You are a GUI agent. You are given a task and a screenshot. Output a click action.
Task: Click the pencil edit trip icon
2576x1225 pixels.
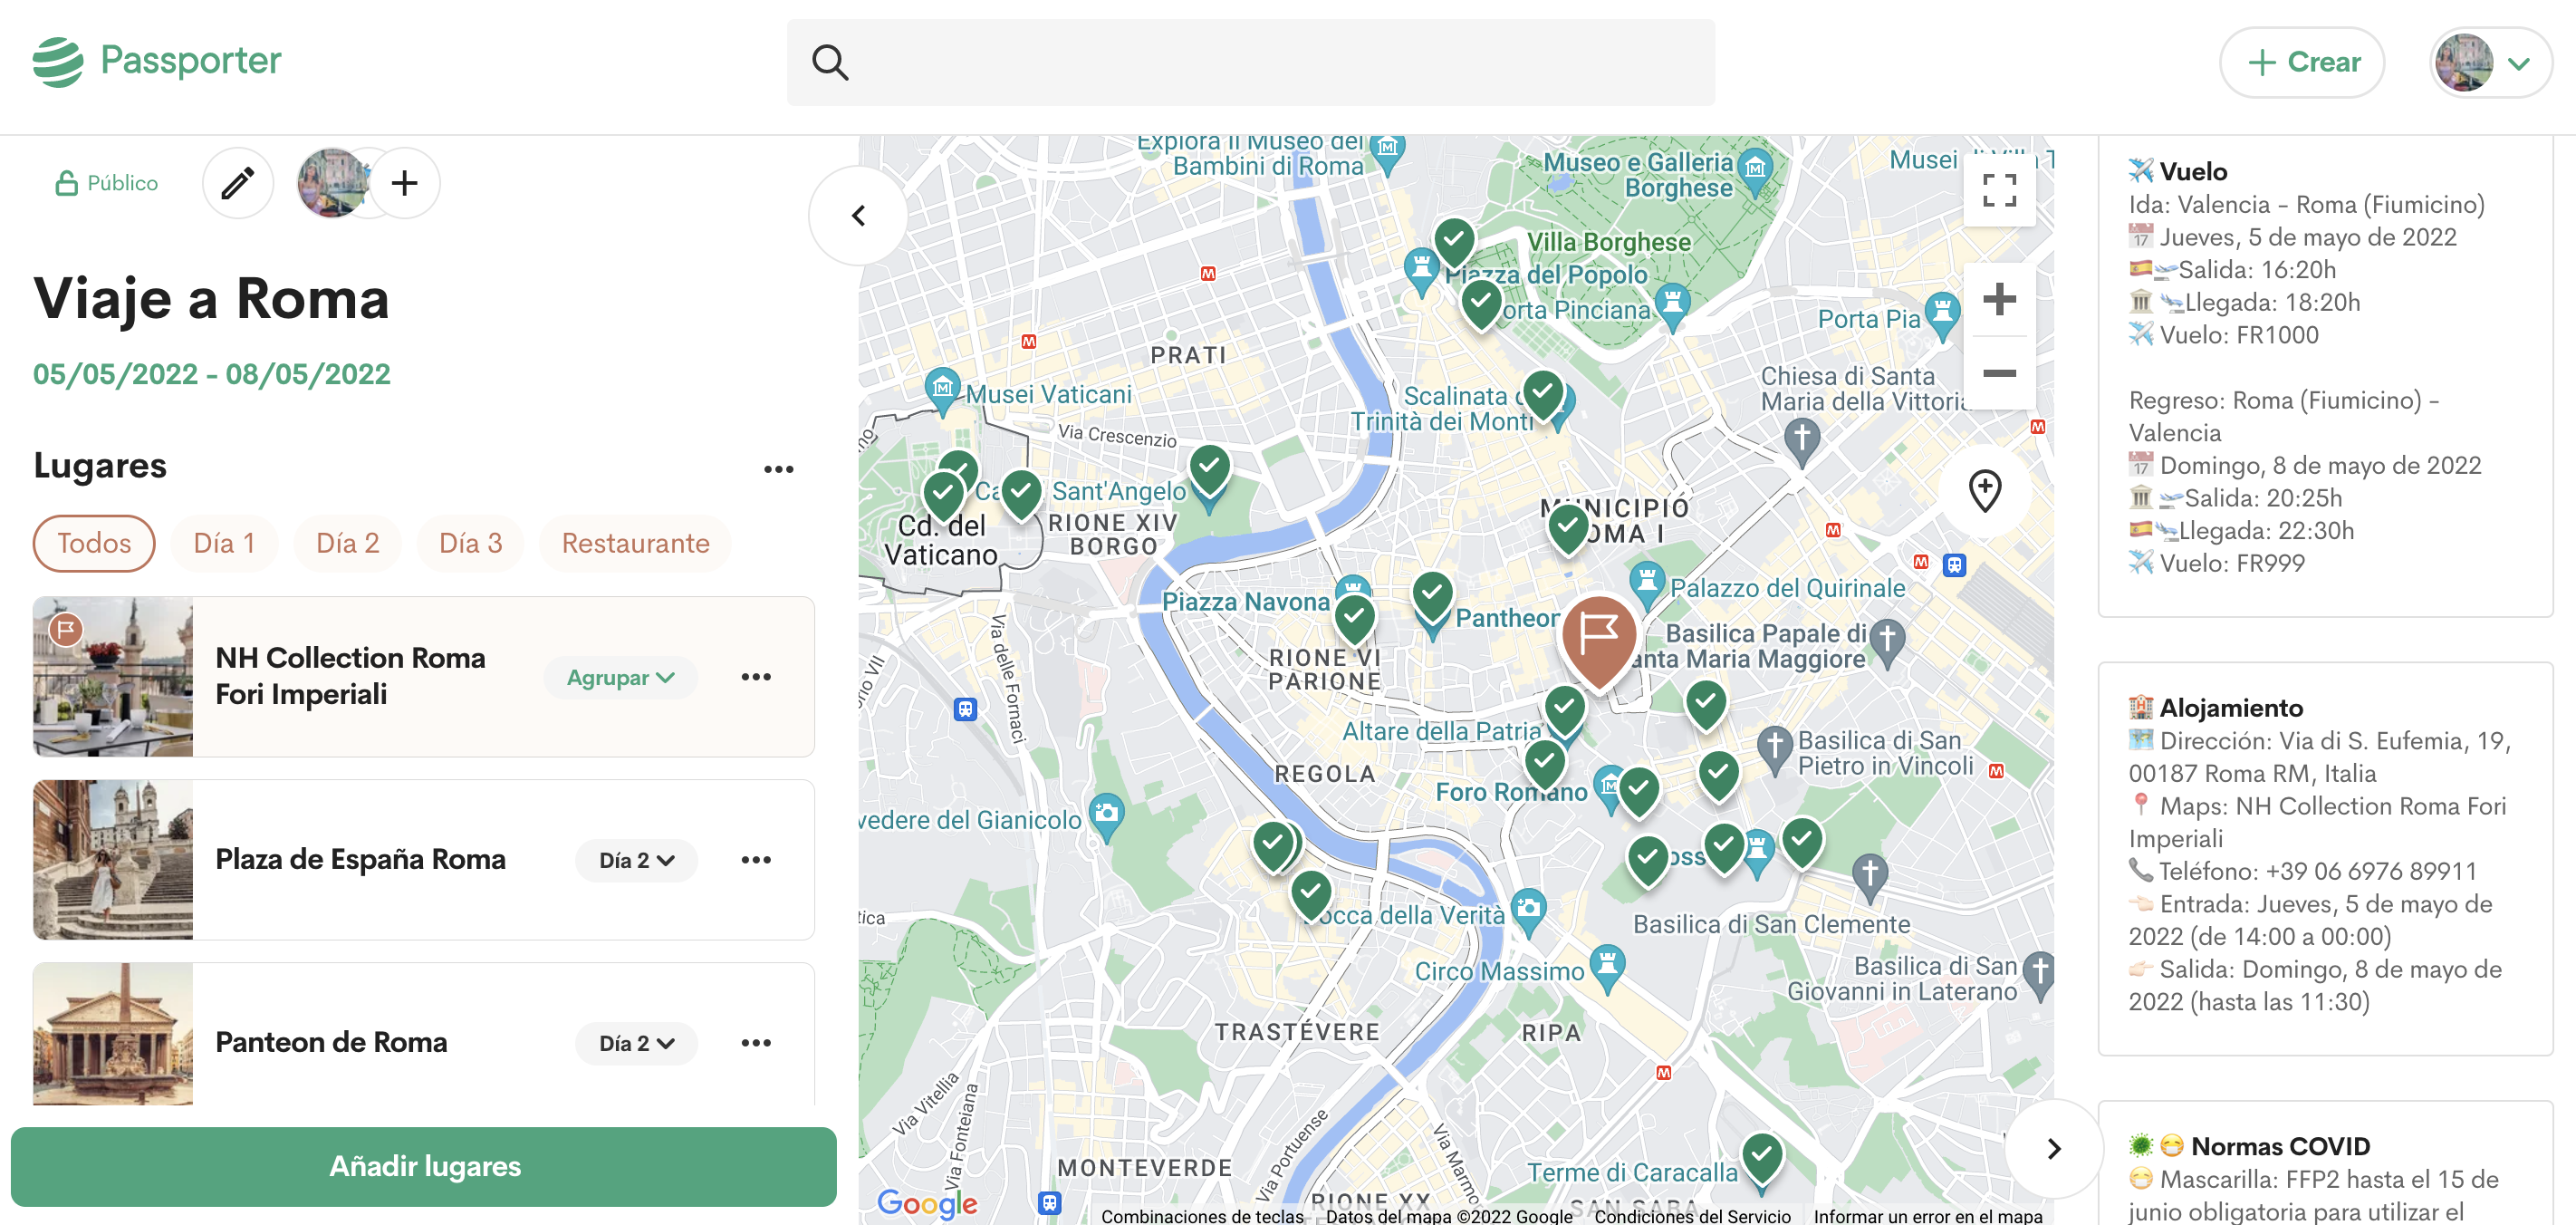[x=238, y=183]
